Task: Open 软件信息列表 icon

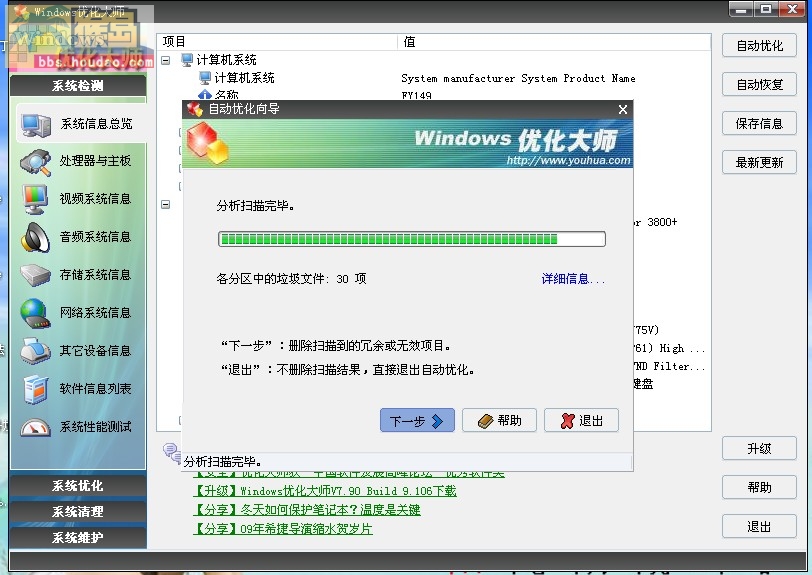Action: (35, 389)
